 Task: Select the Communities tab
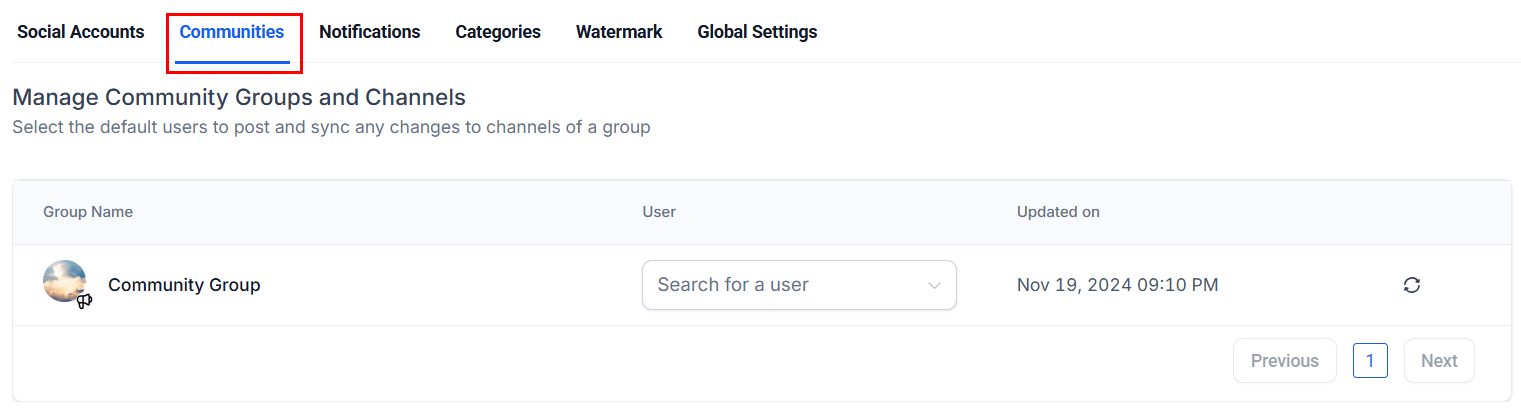click(232, 32)
